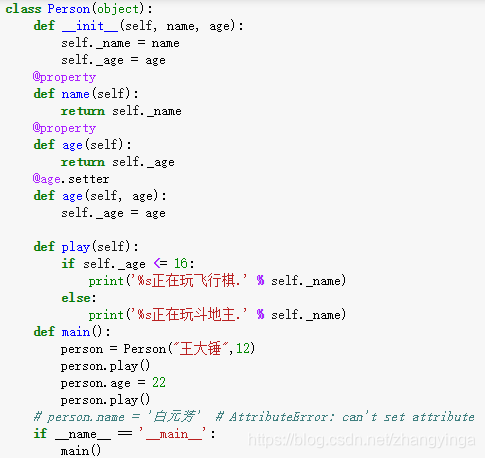The width and height of the screenshot is (485, 458).
Task: Click 'return self._name' line
Action: click(121, 111)
